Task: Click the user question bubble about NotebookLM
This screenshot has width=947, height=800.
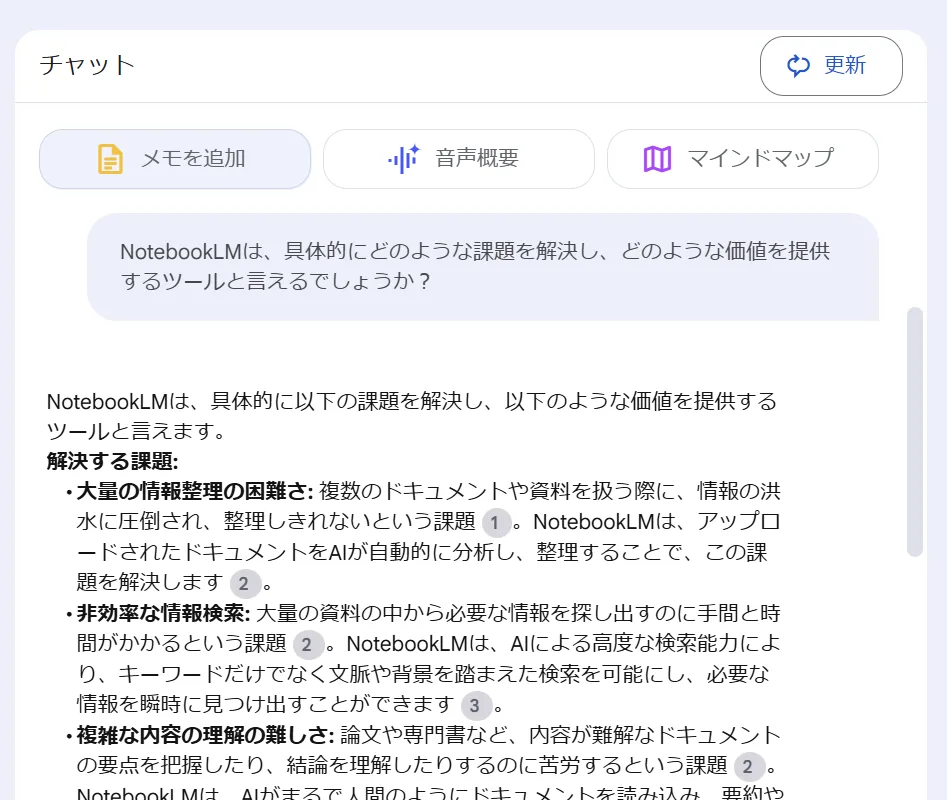Action: click(x=483, y=266)
